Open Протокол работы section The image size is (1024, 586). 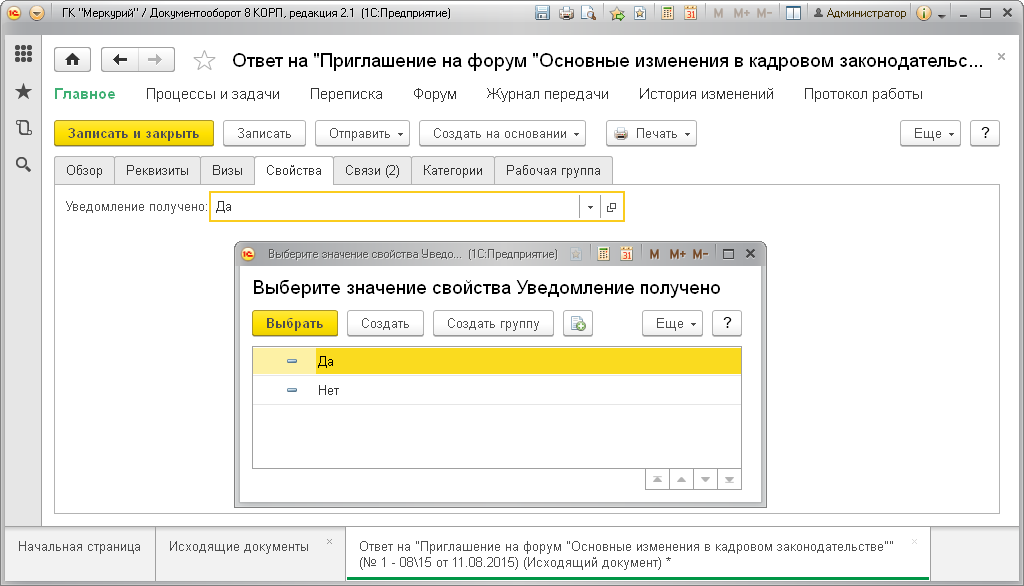863,94
